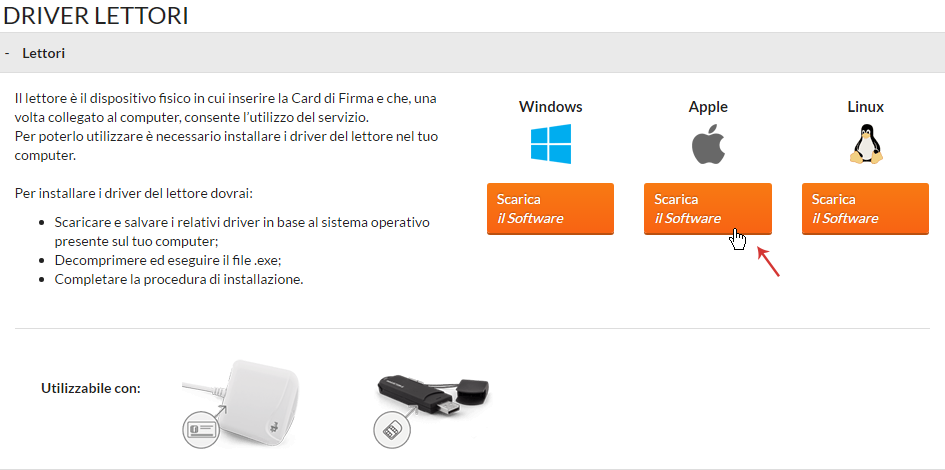
Task: Click the Linux penguin icon
Action: pyautogui.click(x=866, y=143)
